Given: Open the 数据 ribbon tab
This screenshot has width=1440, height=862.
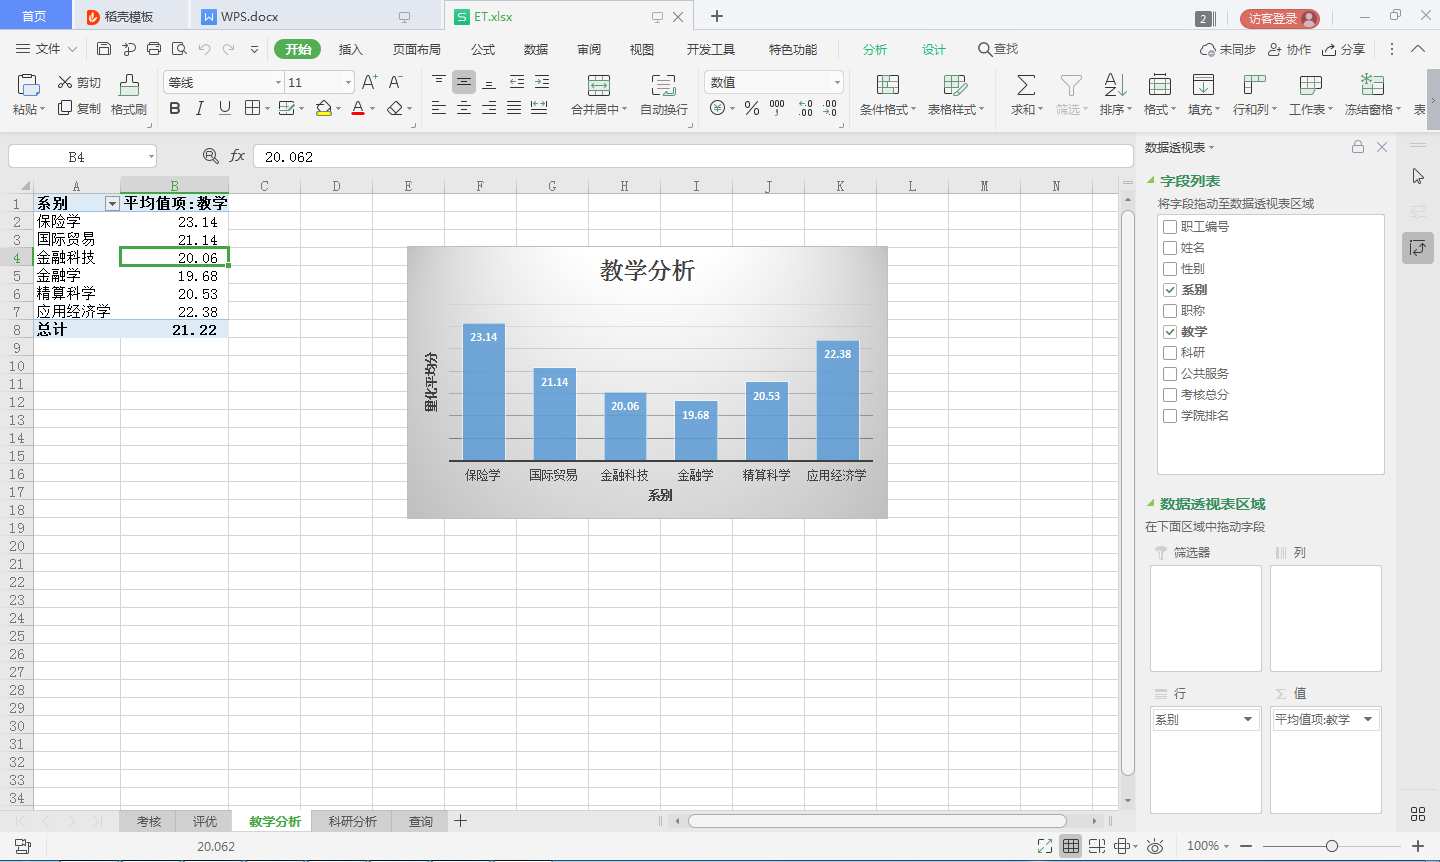Looking at the screenshot, I should point(536,49).
